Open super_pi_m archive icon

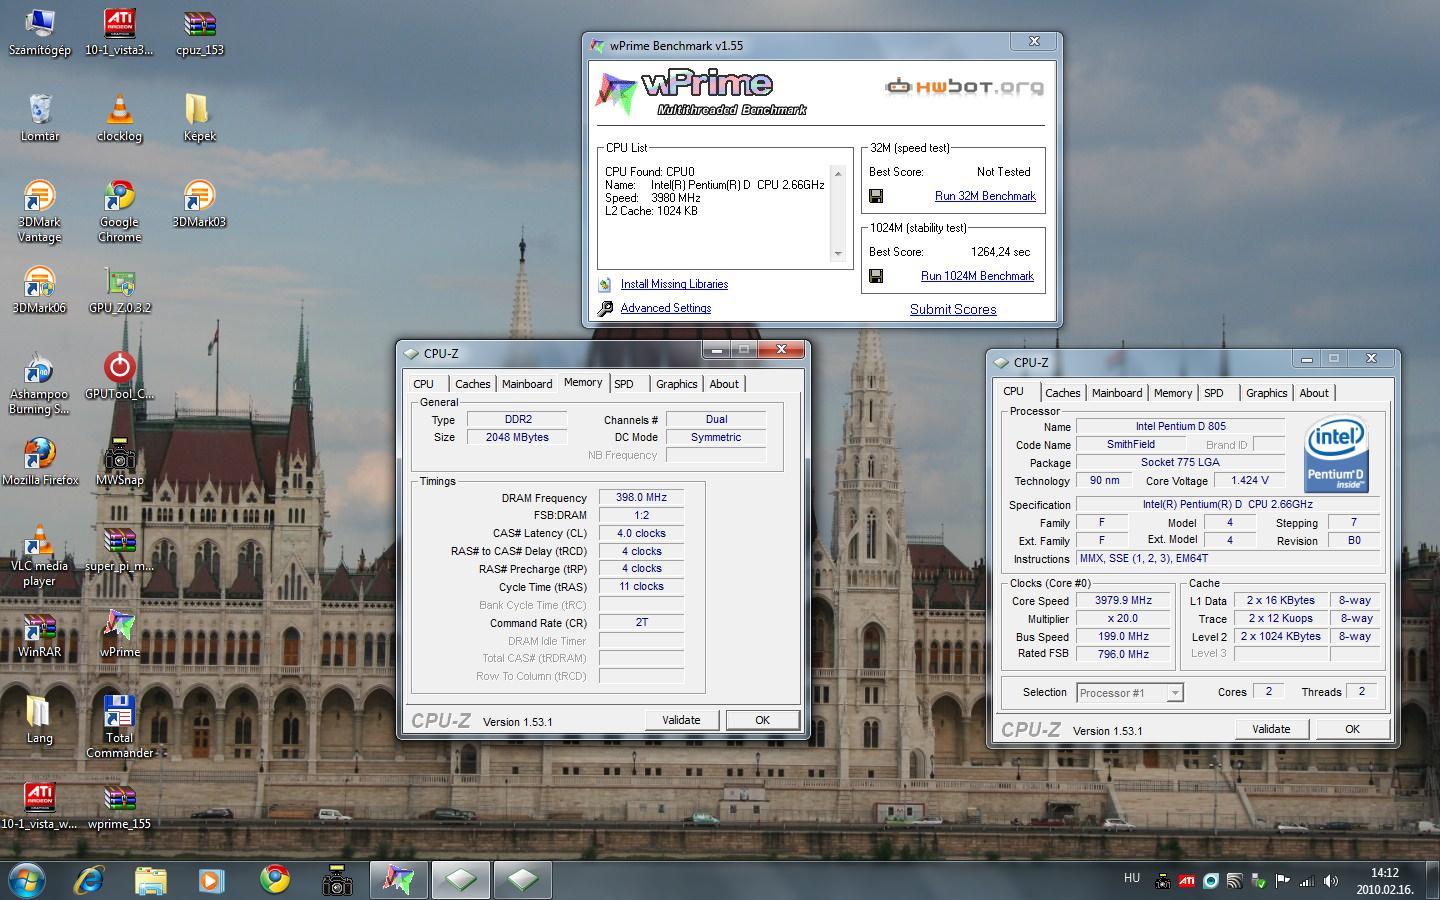119,548
